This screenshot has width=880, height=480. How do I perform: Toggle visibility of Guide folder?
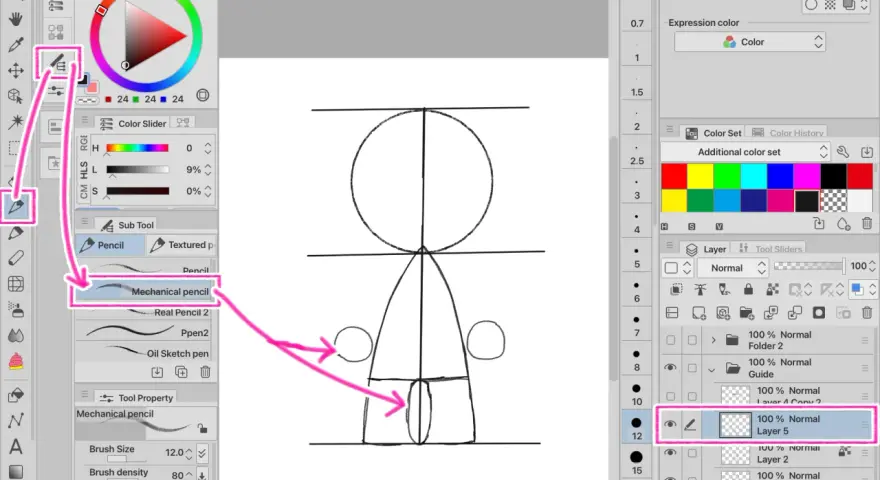coord(670,368)
